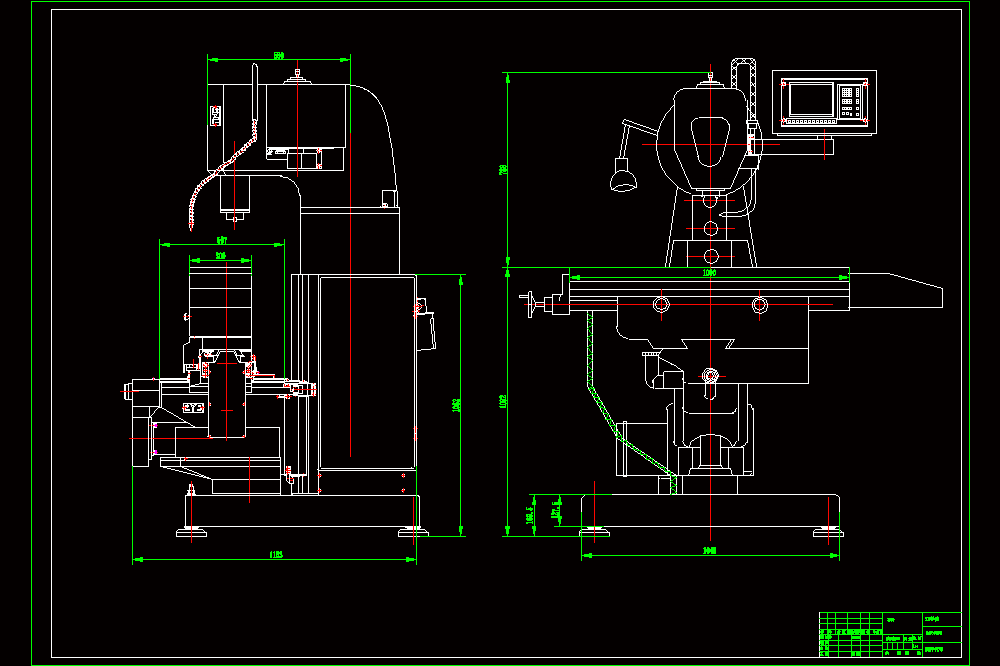The image size is (1000, 666).
Task: Click the large electrical cabinet door panel
Action: coord(367,373)
